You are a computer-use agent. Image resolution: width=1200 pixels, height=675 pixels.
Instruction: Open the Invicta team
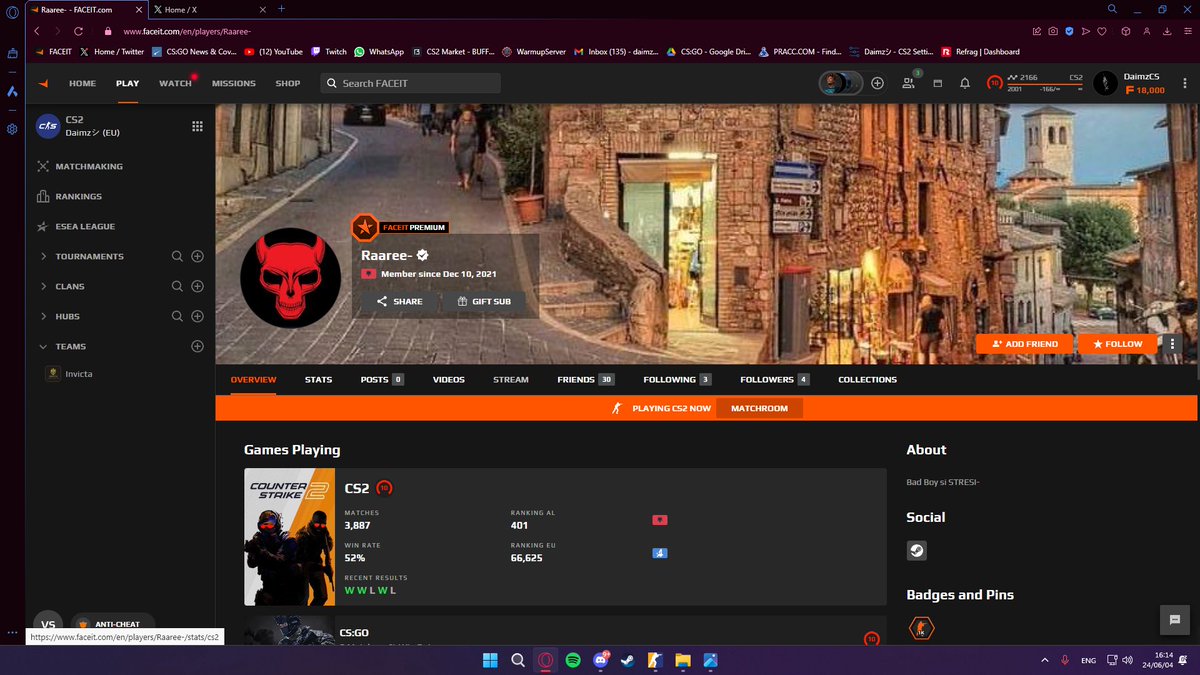coord(70,373)
